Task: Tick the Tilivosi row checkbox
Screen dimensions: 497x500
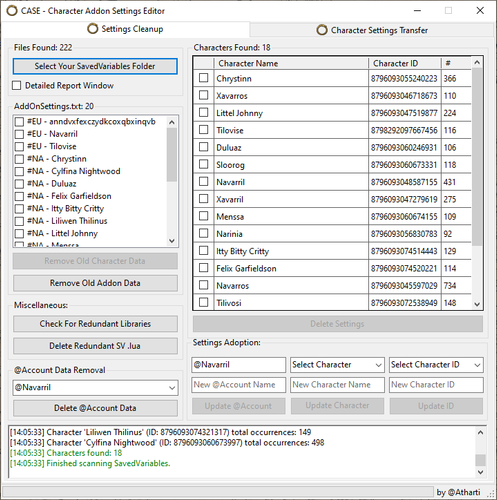Action: click(x=204, y=303)
